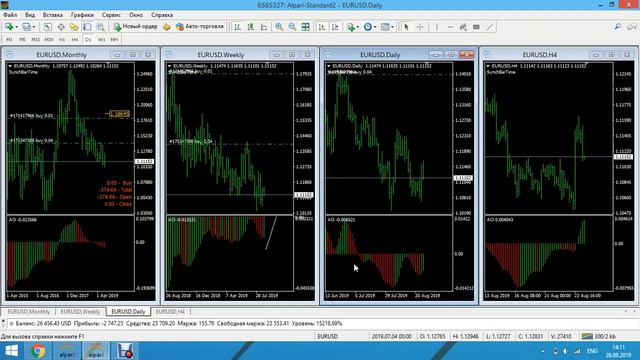Screen dimensions: 640x360
Task: Switch timeframe to H1
Action: pyautogui.click(x=62, y=40)
